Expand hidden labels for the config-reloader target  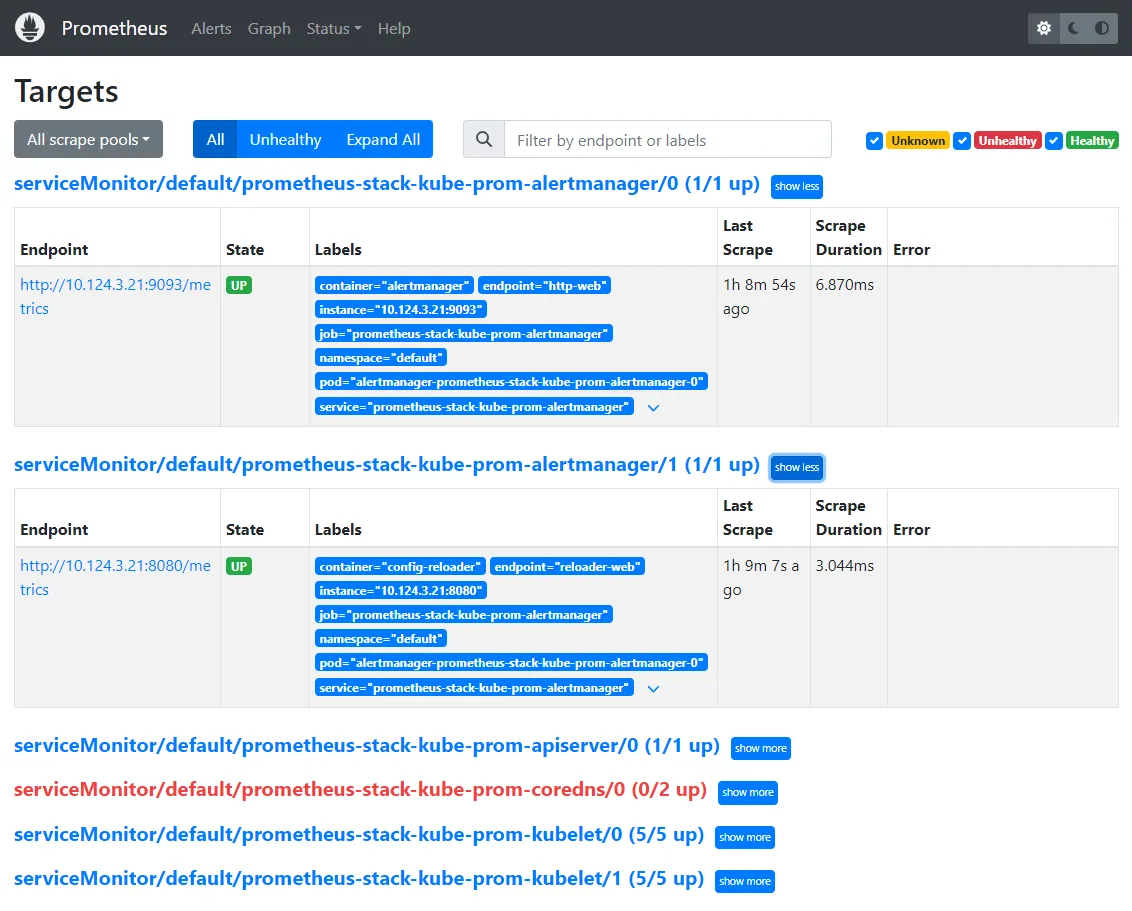[x=653, y=687]
